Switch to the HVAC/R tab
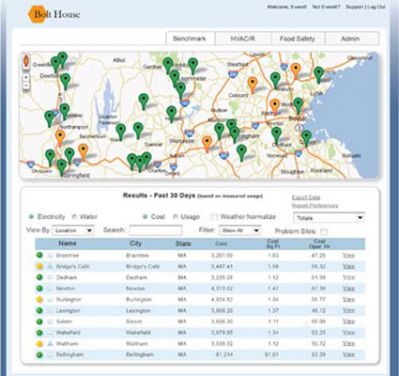 (x=243, y=39)
